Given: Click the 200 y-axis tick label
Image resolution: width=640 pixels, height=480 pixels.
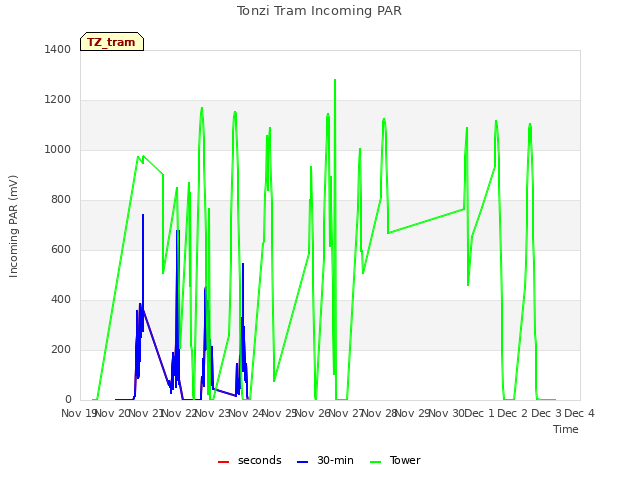Looking at the screenshot, I should coord(61,349).
